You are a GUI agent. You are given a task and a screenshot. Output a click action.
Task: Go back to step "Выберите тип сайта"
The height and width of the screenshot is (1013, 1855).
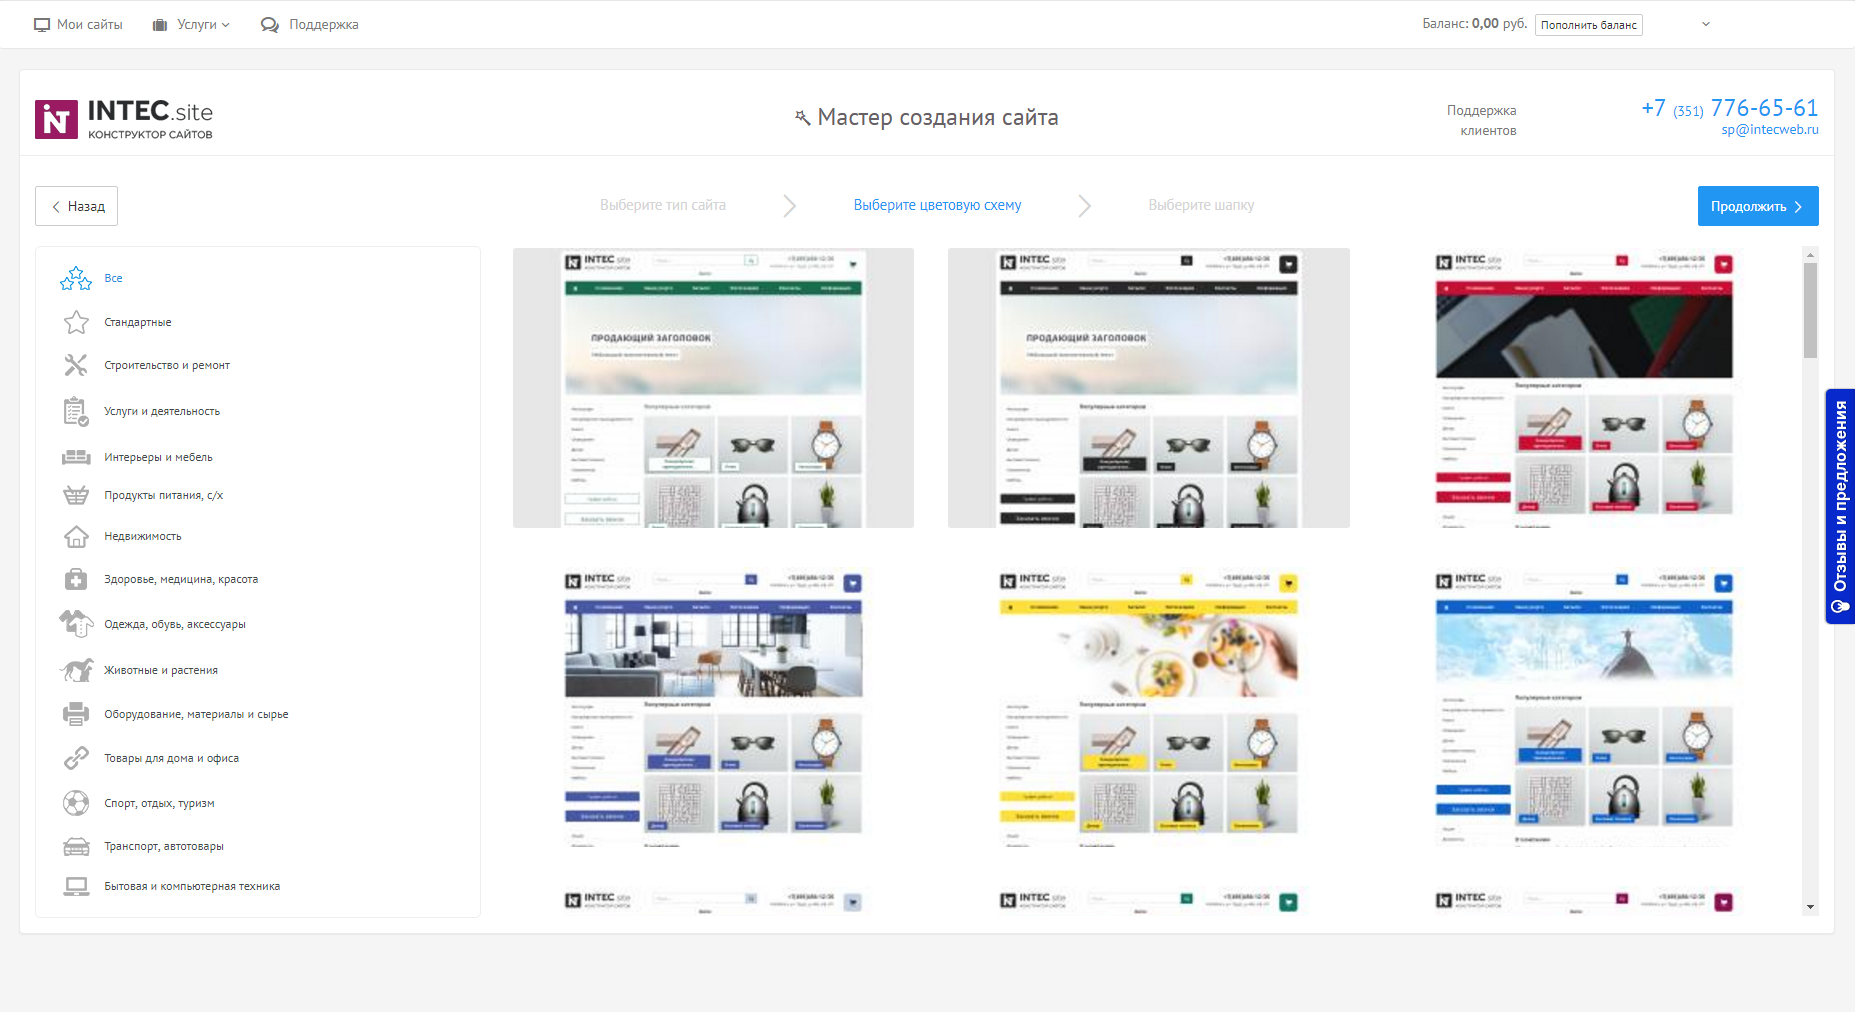tap(663, 205)
